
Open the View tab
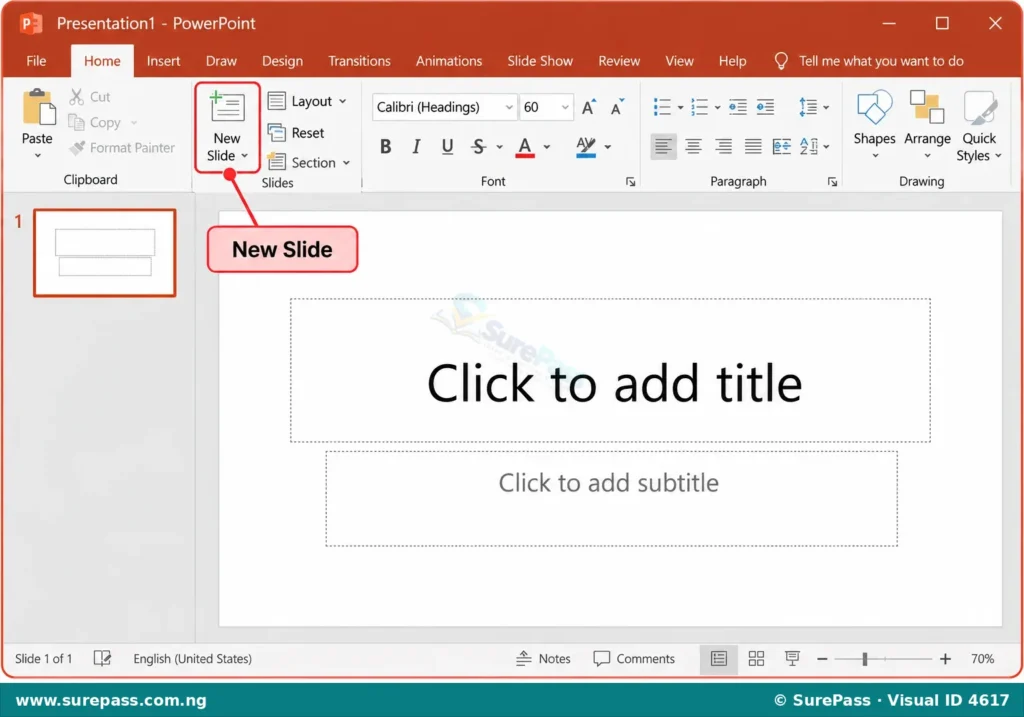(679, 61)
